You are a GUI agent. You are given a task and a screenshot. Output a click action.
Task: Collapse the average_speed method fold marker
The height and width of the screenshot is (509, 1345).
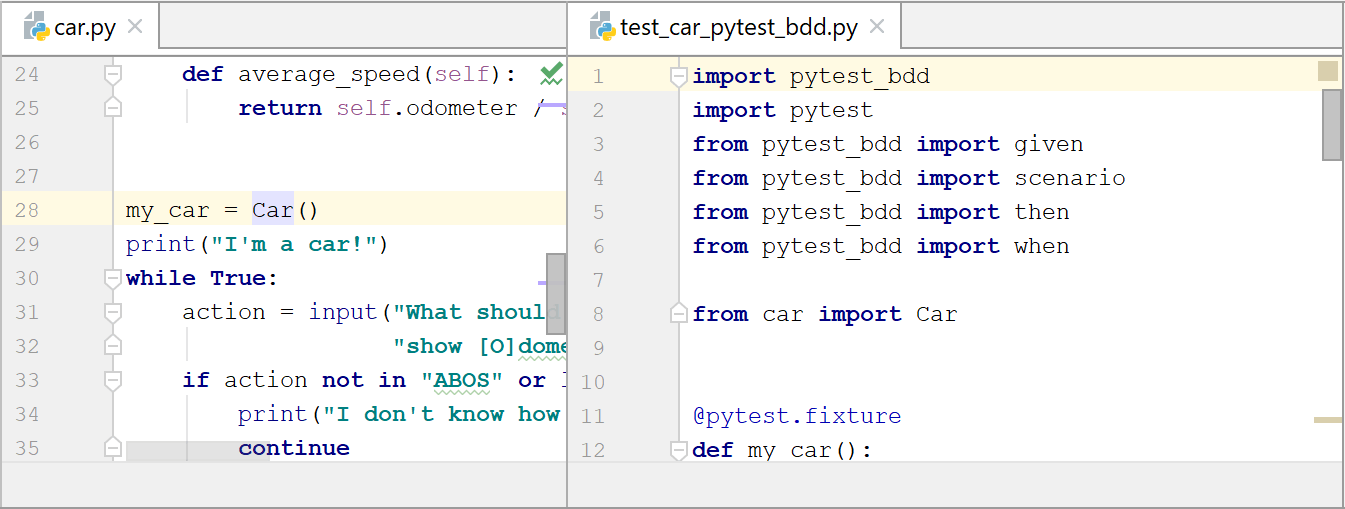click(113, 74)
